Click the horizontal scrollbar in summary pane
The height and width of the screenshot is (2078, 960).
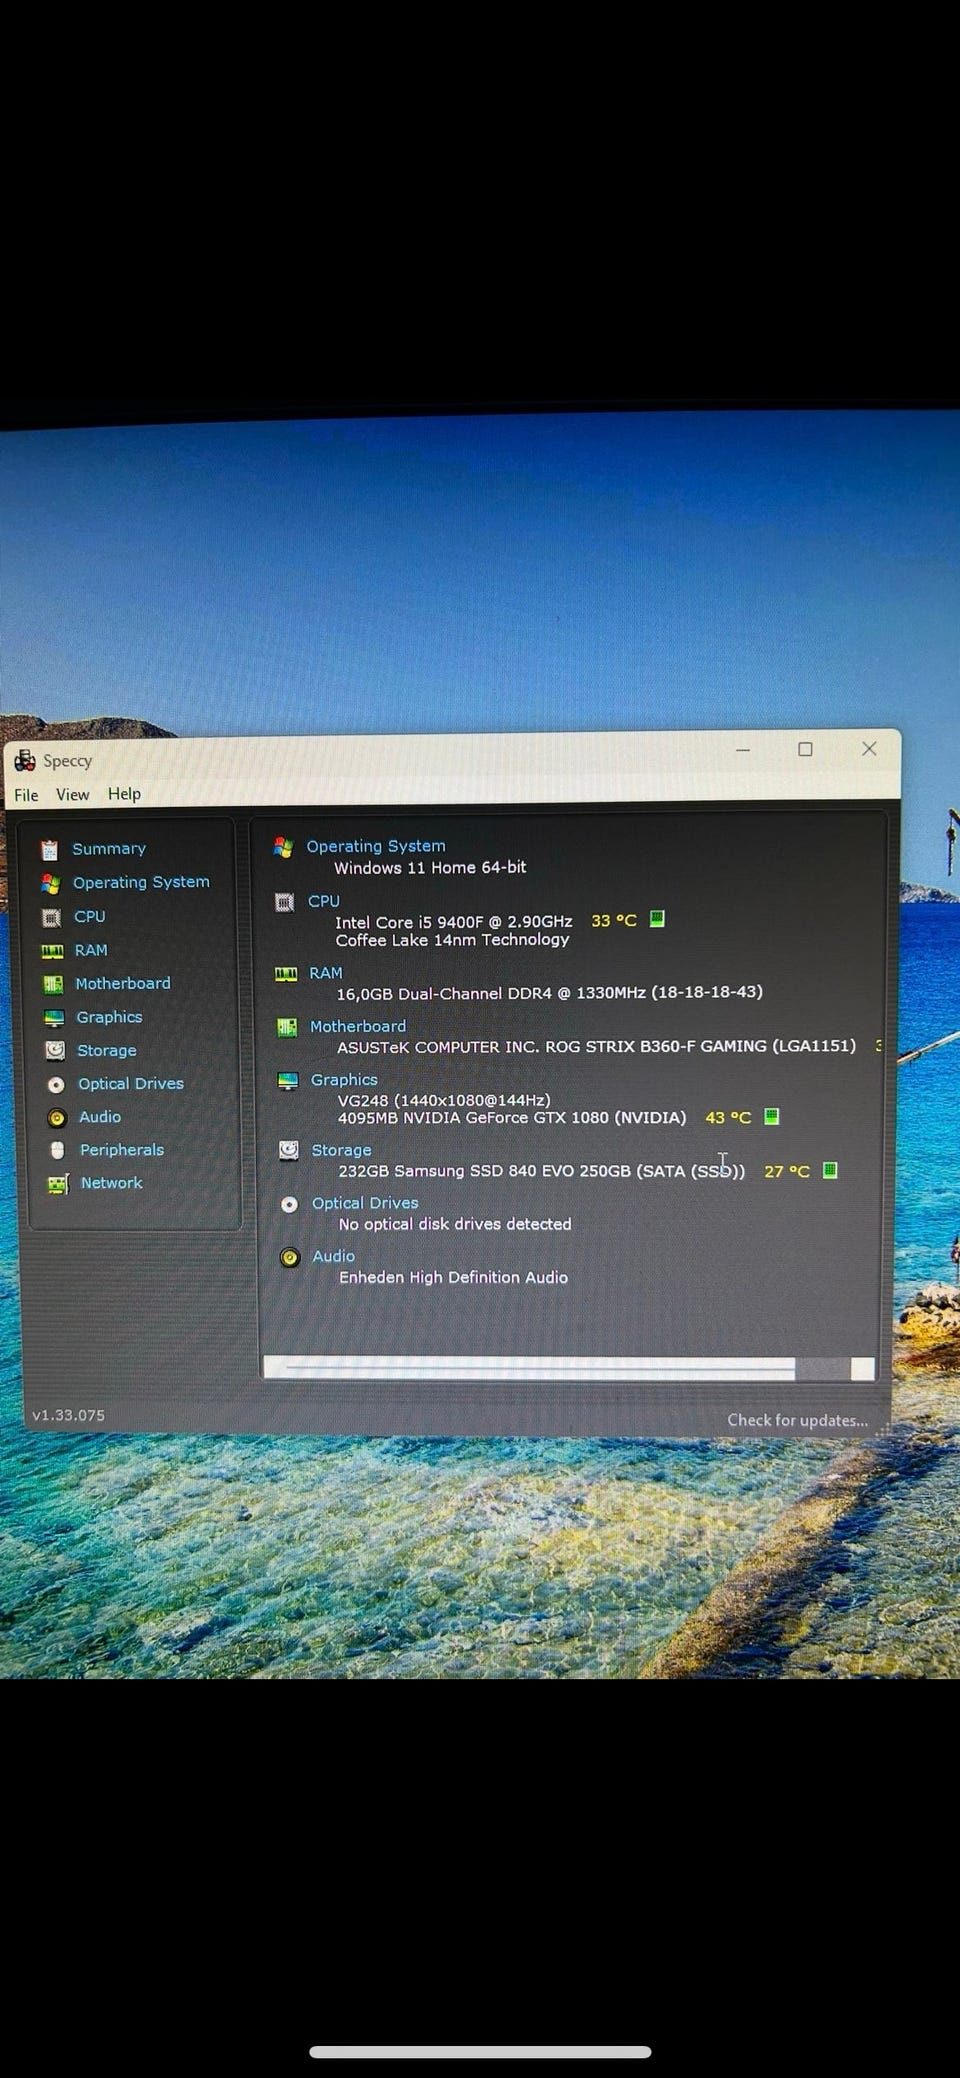tap(568, 1369)
